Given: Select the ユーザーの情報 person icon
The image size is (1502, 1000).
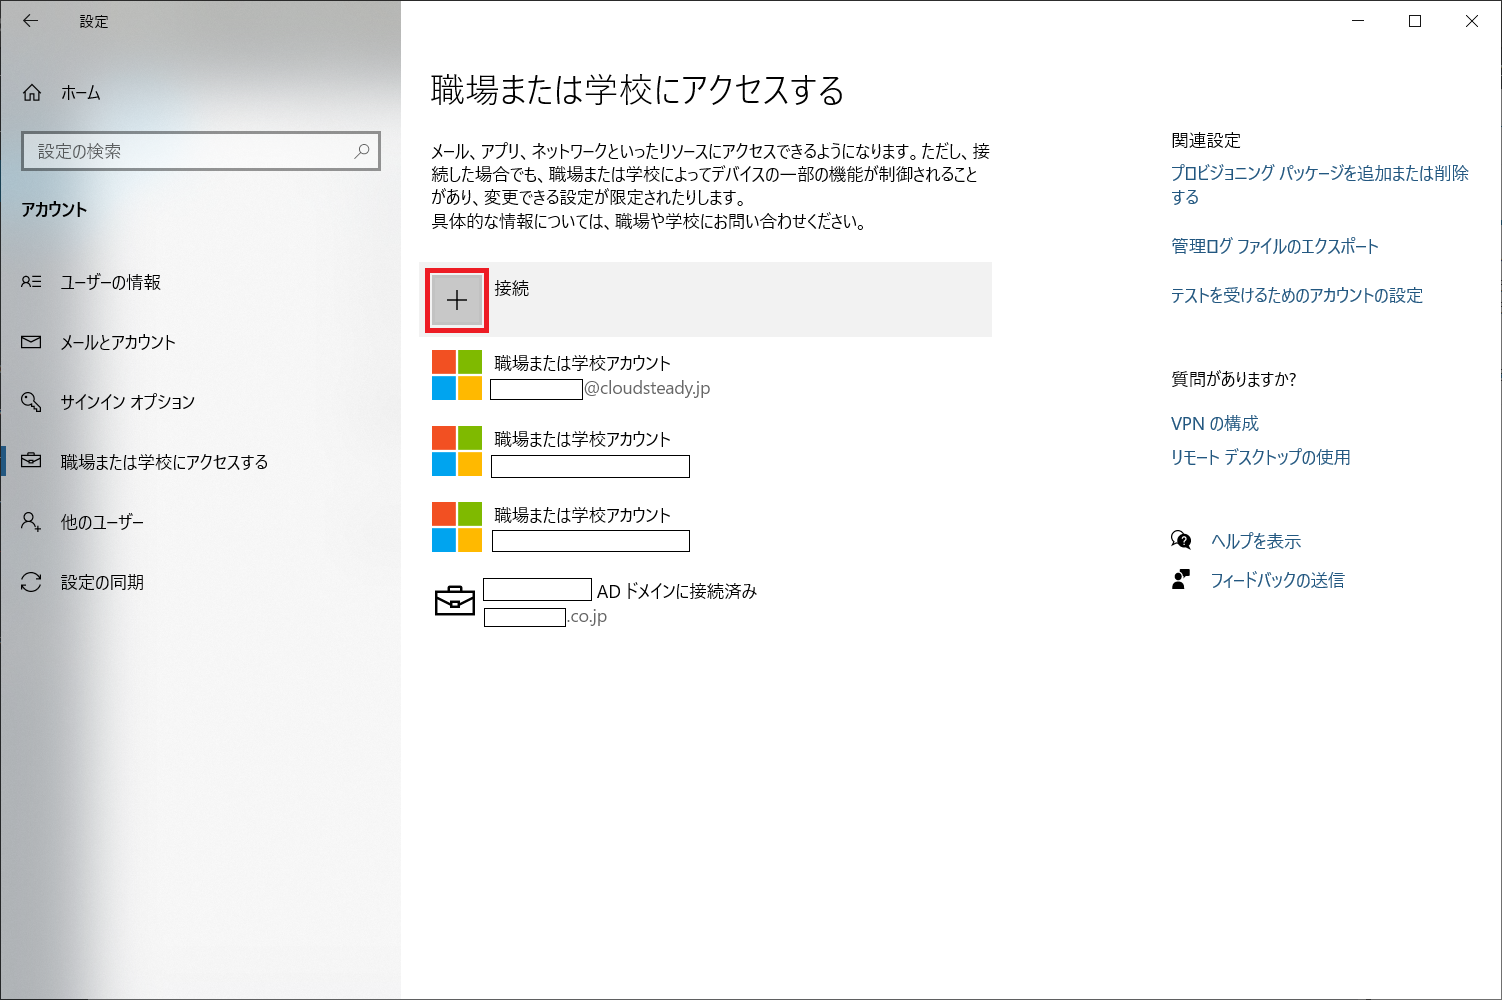Looking at the screenshot, I should [x=32, y=282].
